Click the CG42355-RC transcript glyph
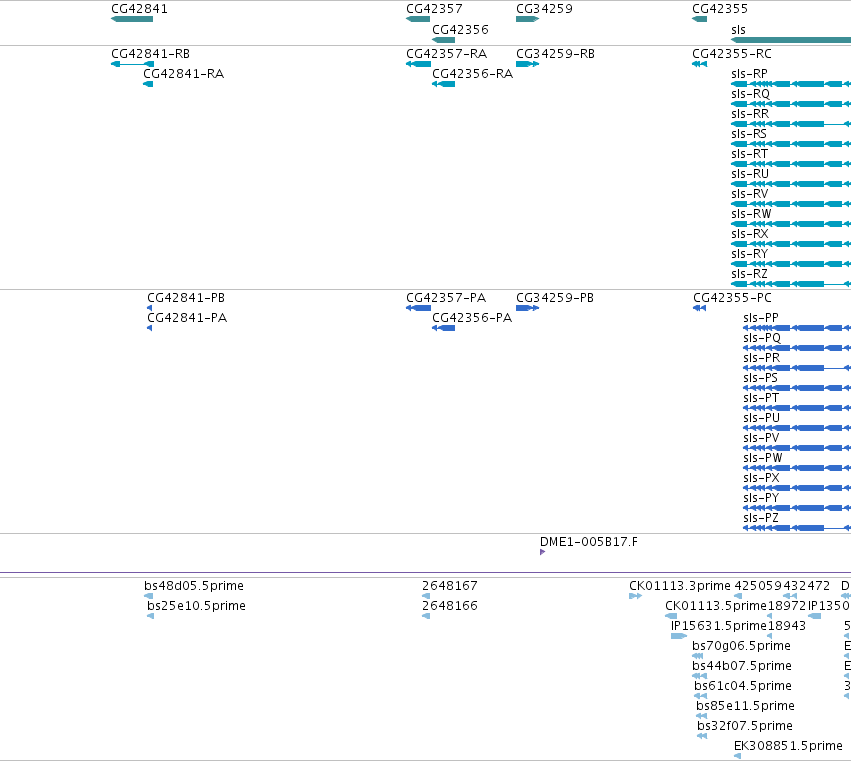Image resolution: width=851 pixels, height=761 pixels. (700, 64)
